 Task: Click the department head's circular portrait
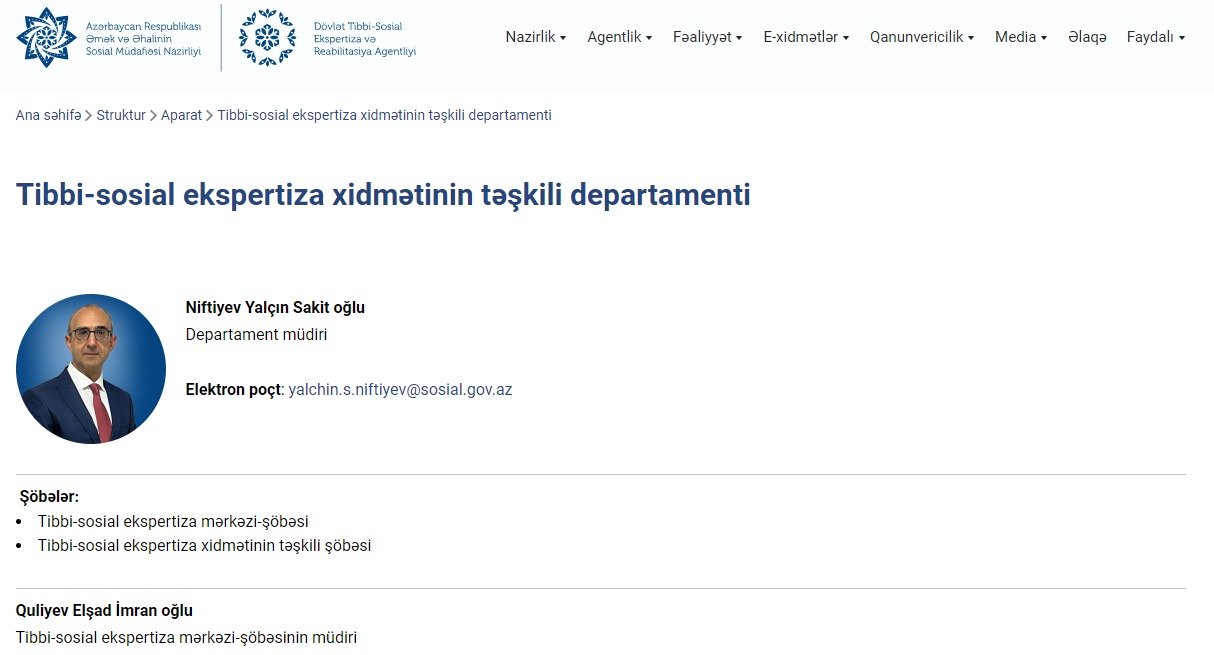click(x=91, y=369)
